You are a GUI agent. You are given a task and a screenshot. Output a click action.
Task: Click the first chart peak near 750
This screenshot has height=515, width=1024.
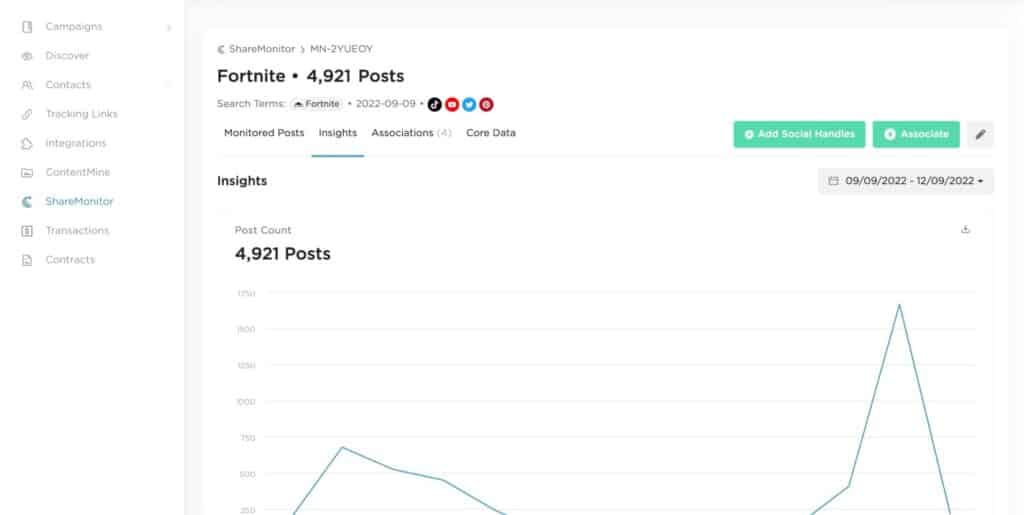342,447
